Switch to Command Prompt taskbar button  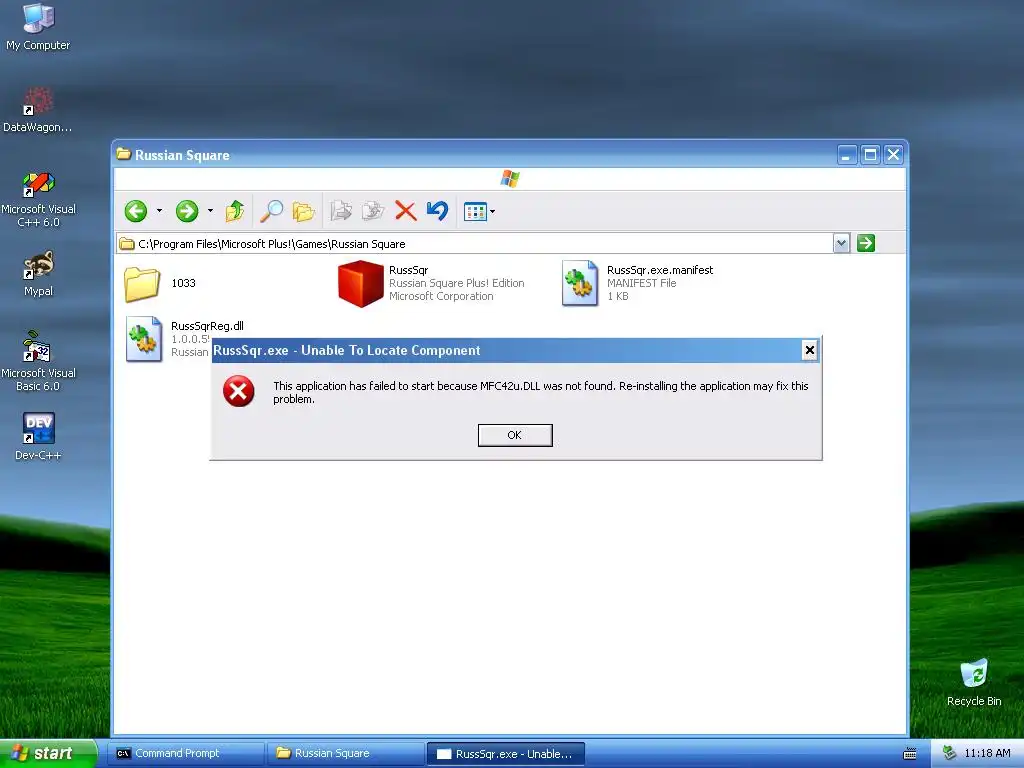[x=186, y=754]
